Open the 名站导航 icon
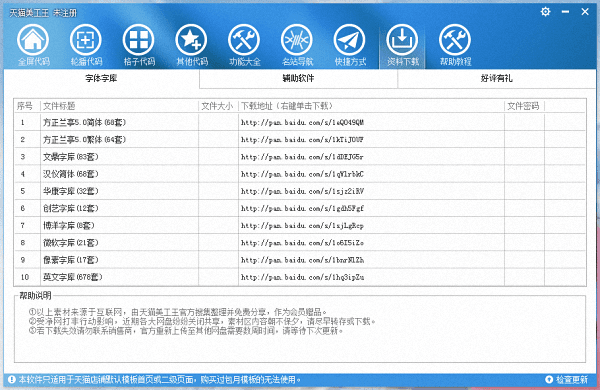 [x=297, y=40]
